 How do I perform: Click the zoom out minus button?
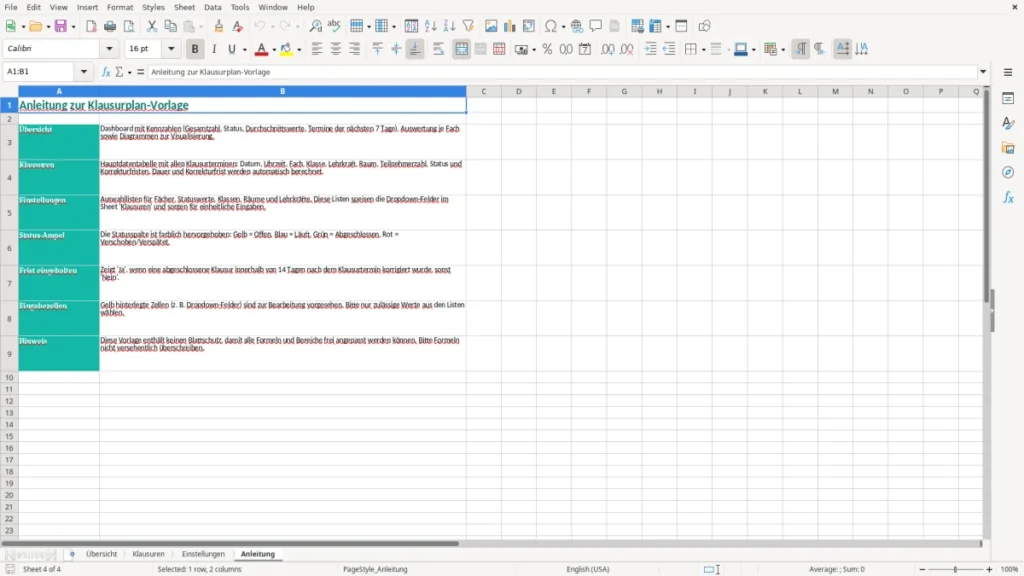point(922,569)
